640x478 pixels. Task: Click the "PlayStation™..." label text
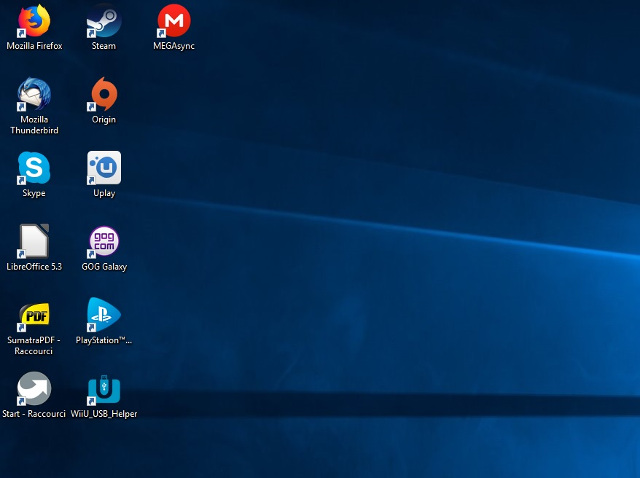(104, 340)
